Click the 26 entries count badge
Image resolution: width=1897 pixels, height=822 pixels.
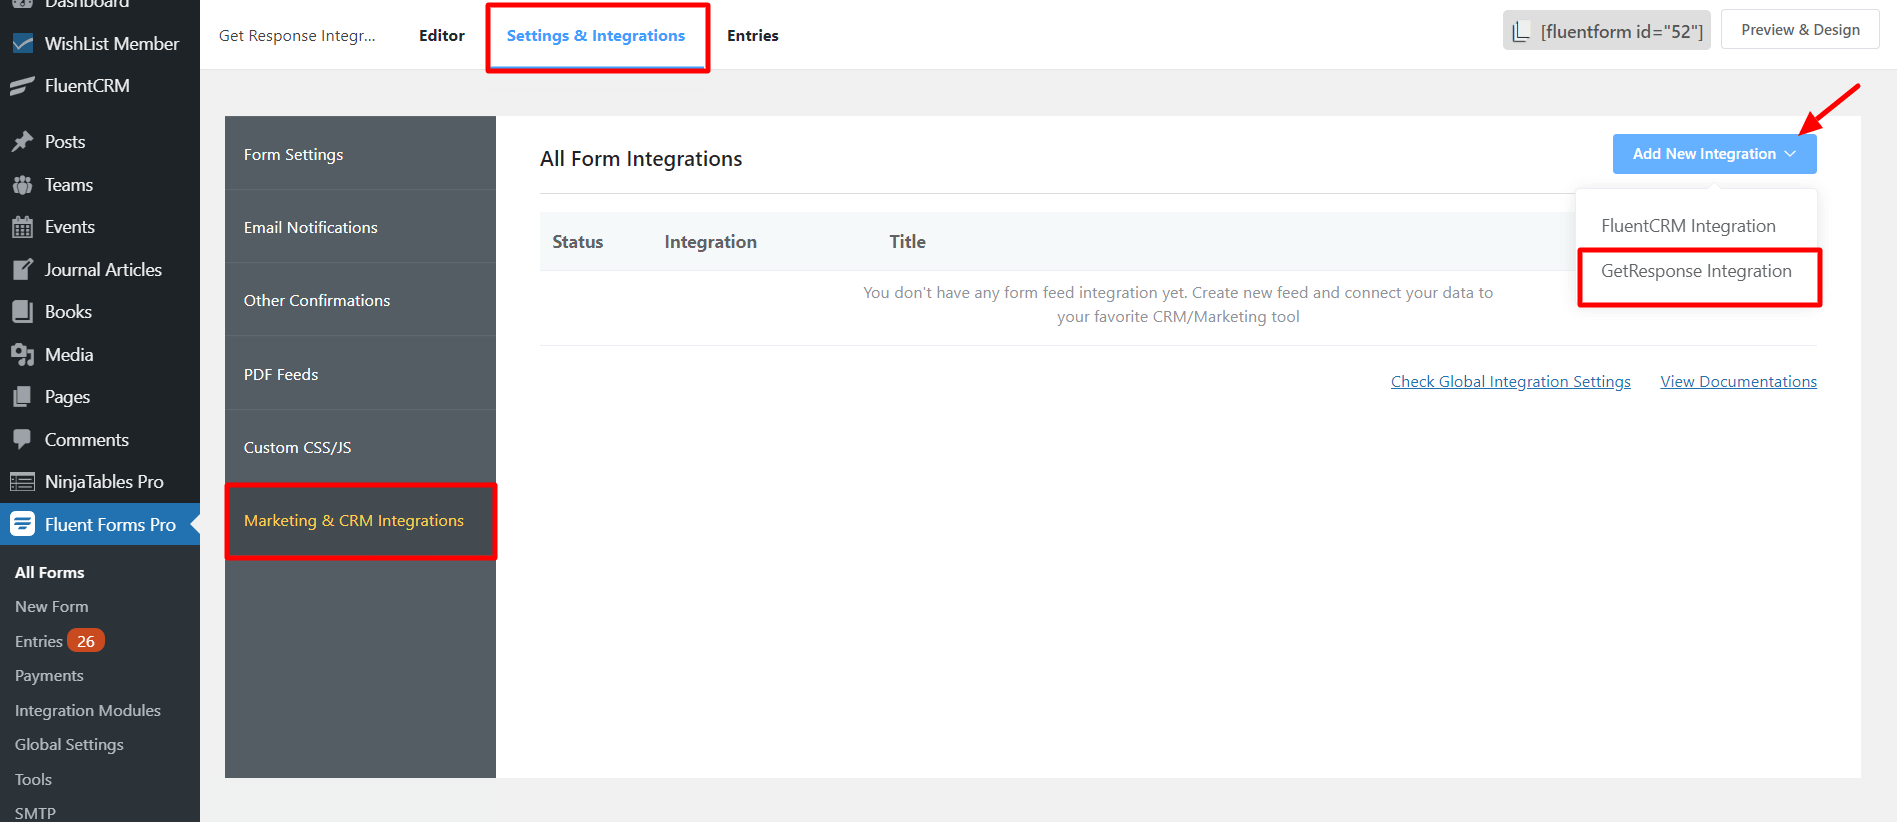pos(86,641)
